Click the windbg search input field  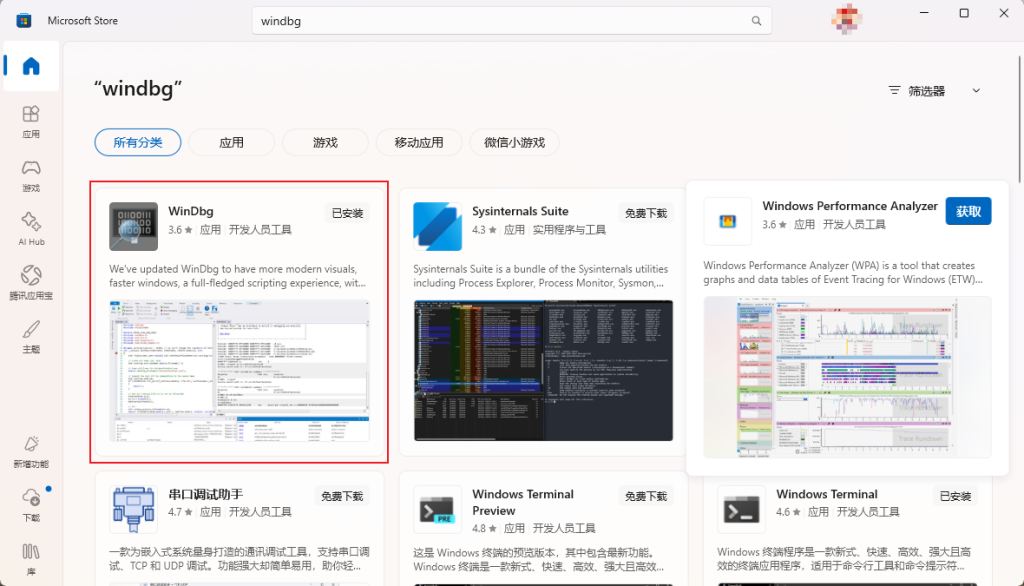(x=500, y=21)
